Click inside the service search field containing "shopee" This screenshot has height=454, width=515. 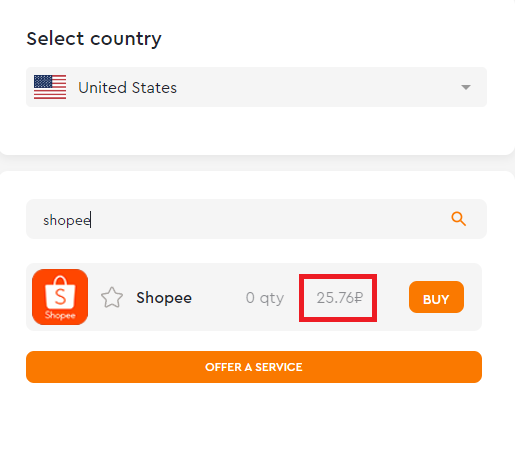[256, 219]
